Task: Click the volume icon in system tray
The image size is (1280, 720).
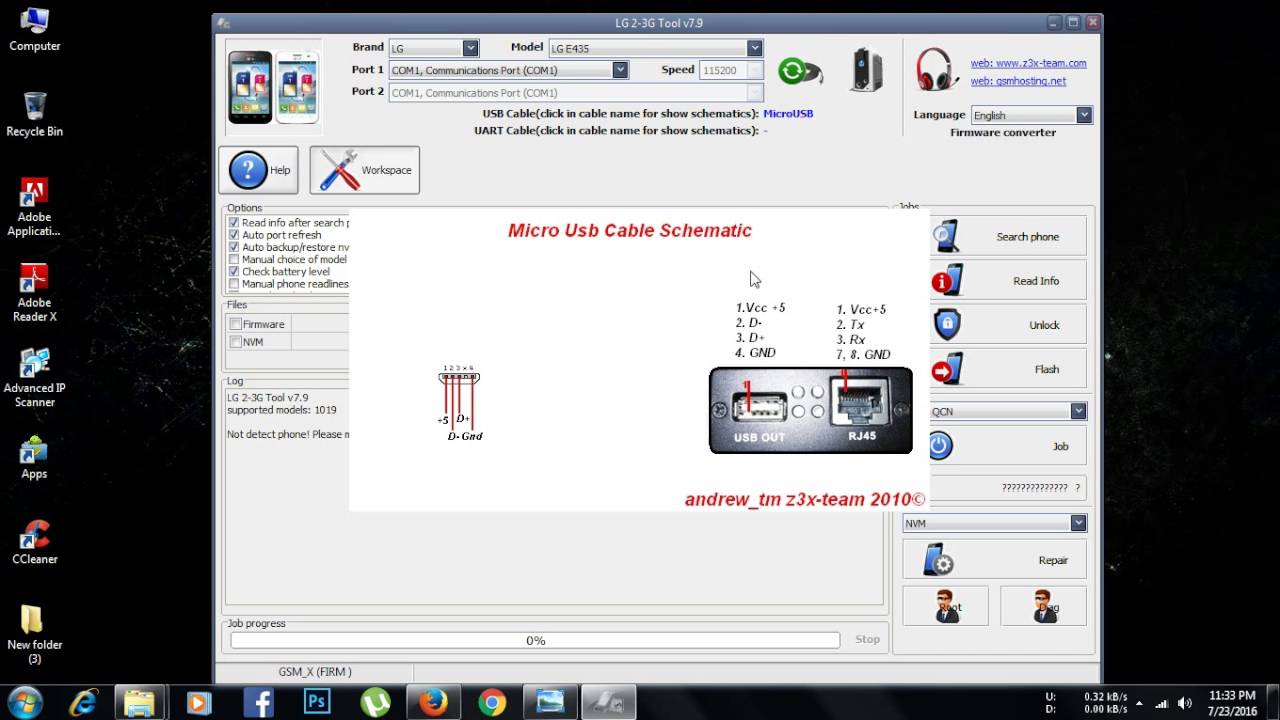Action: pos(1185,703)
